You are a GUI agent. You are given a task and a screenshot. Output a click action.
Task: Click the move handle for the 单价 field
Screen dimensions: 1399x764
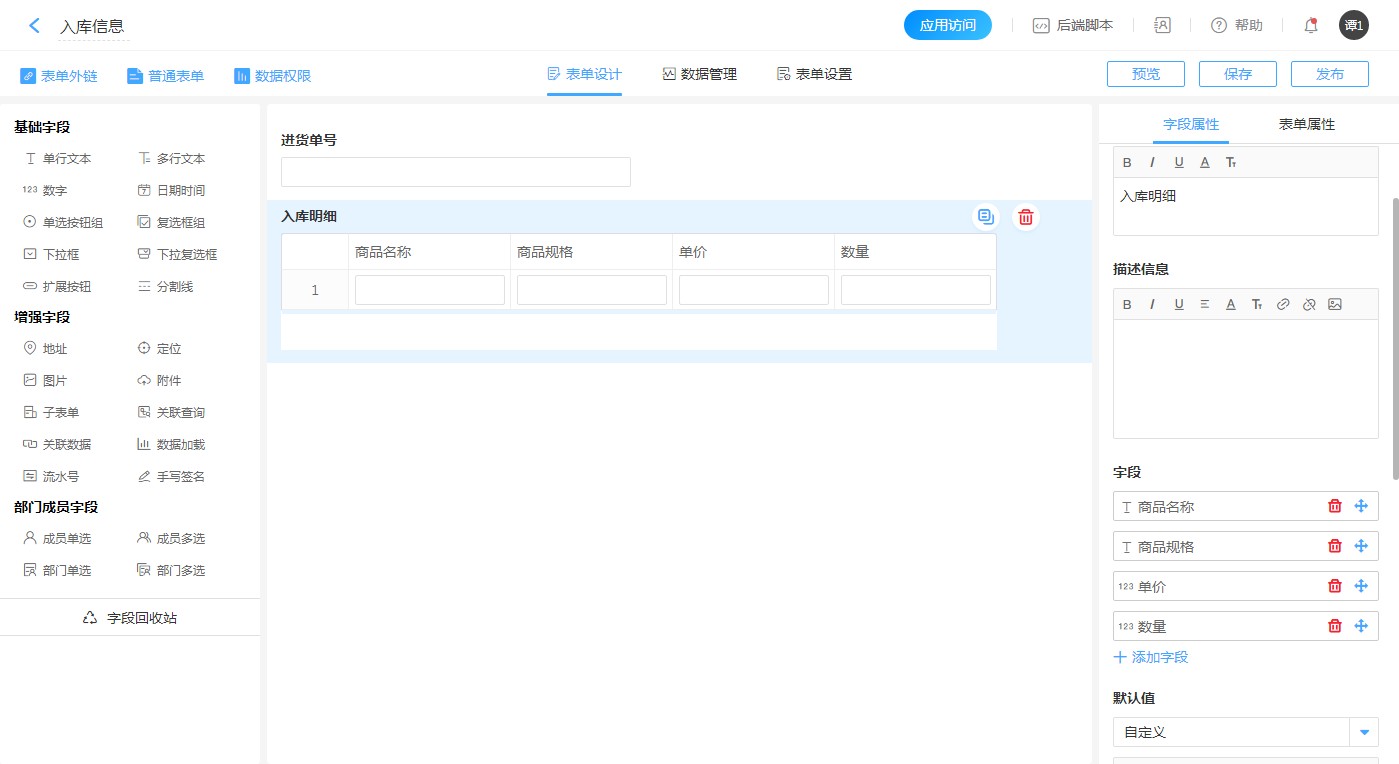[1360, 586]
